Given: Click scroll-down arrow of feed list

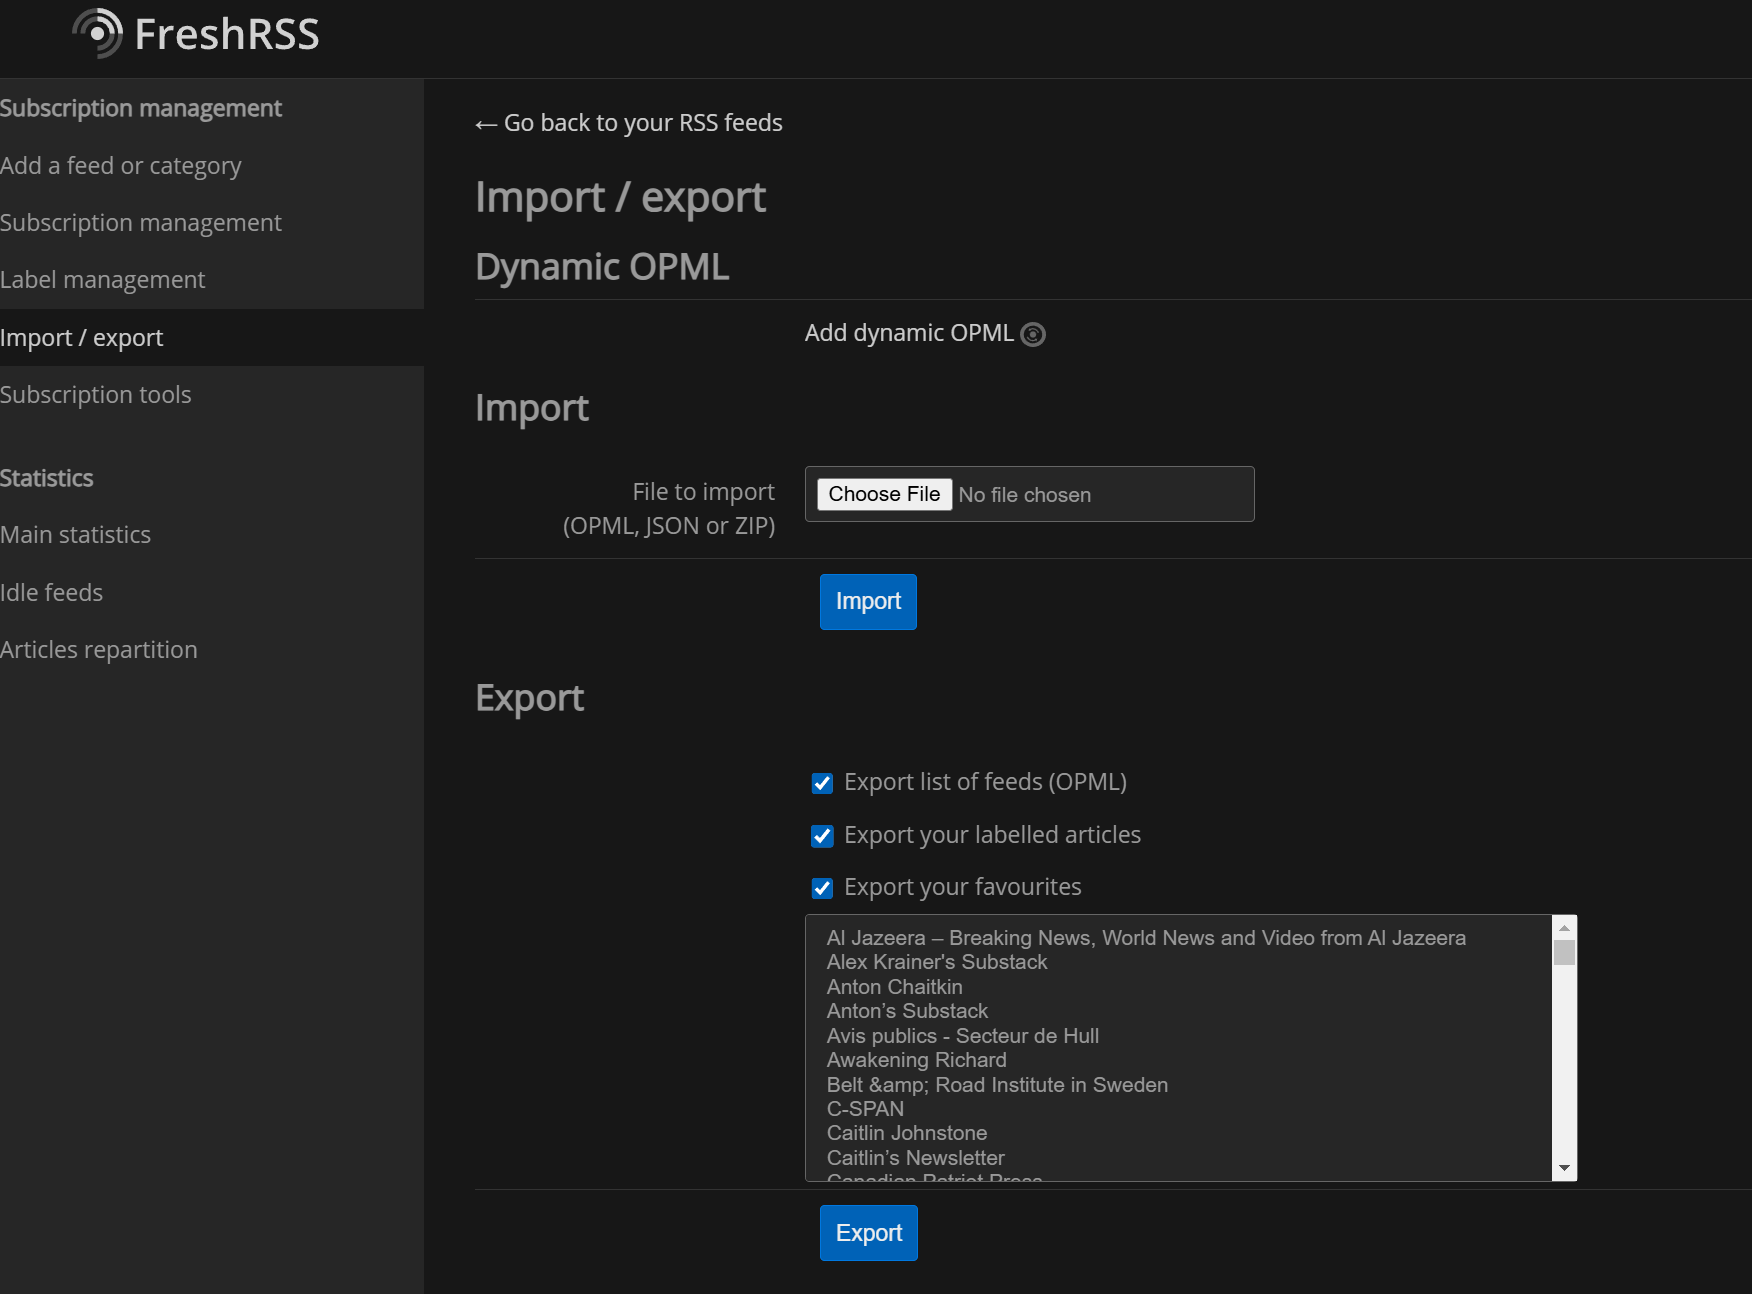Looking at the screenshot, I should tap(1564, 1168).
